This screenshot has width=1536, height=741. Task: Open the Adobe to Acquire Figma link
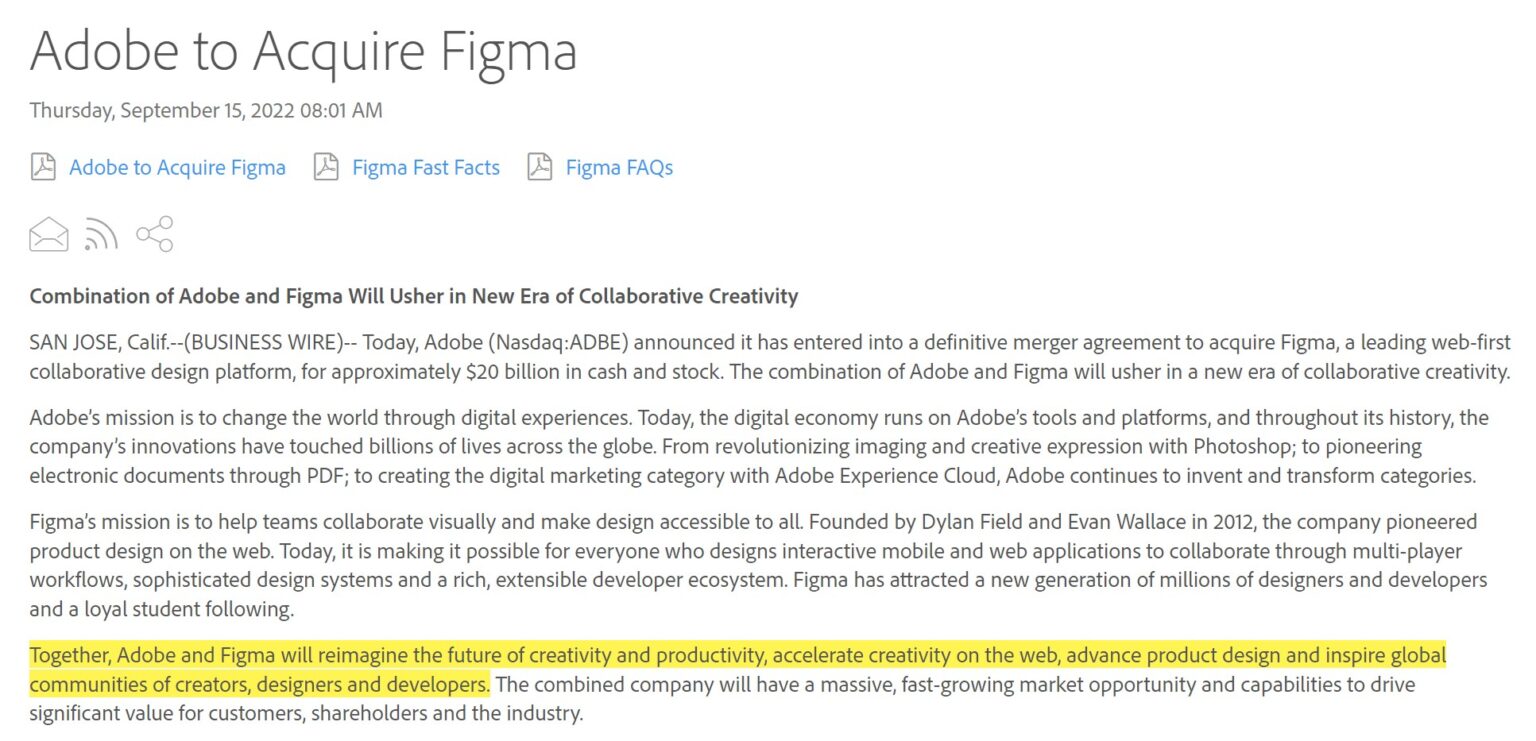click(177, 167)
